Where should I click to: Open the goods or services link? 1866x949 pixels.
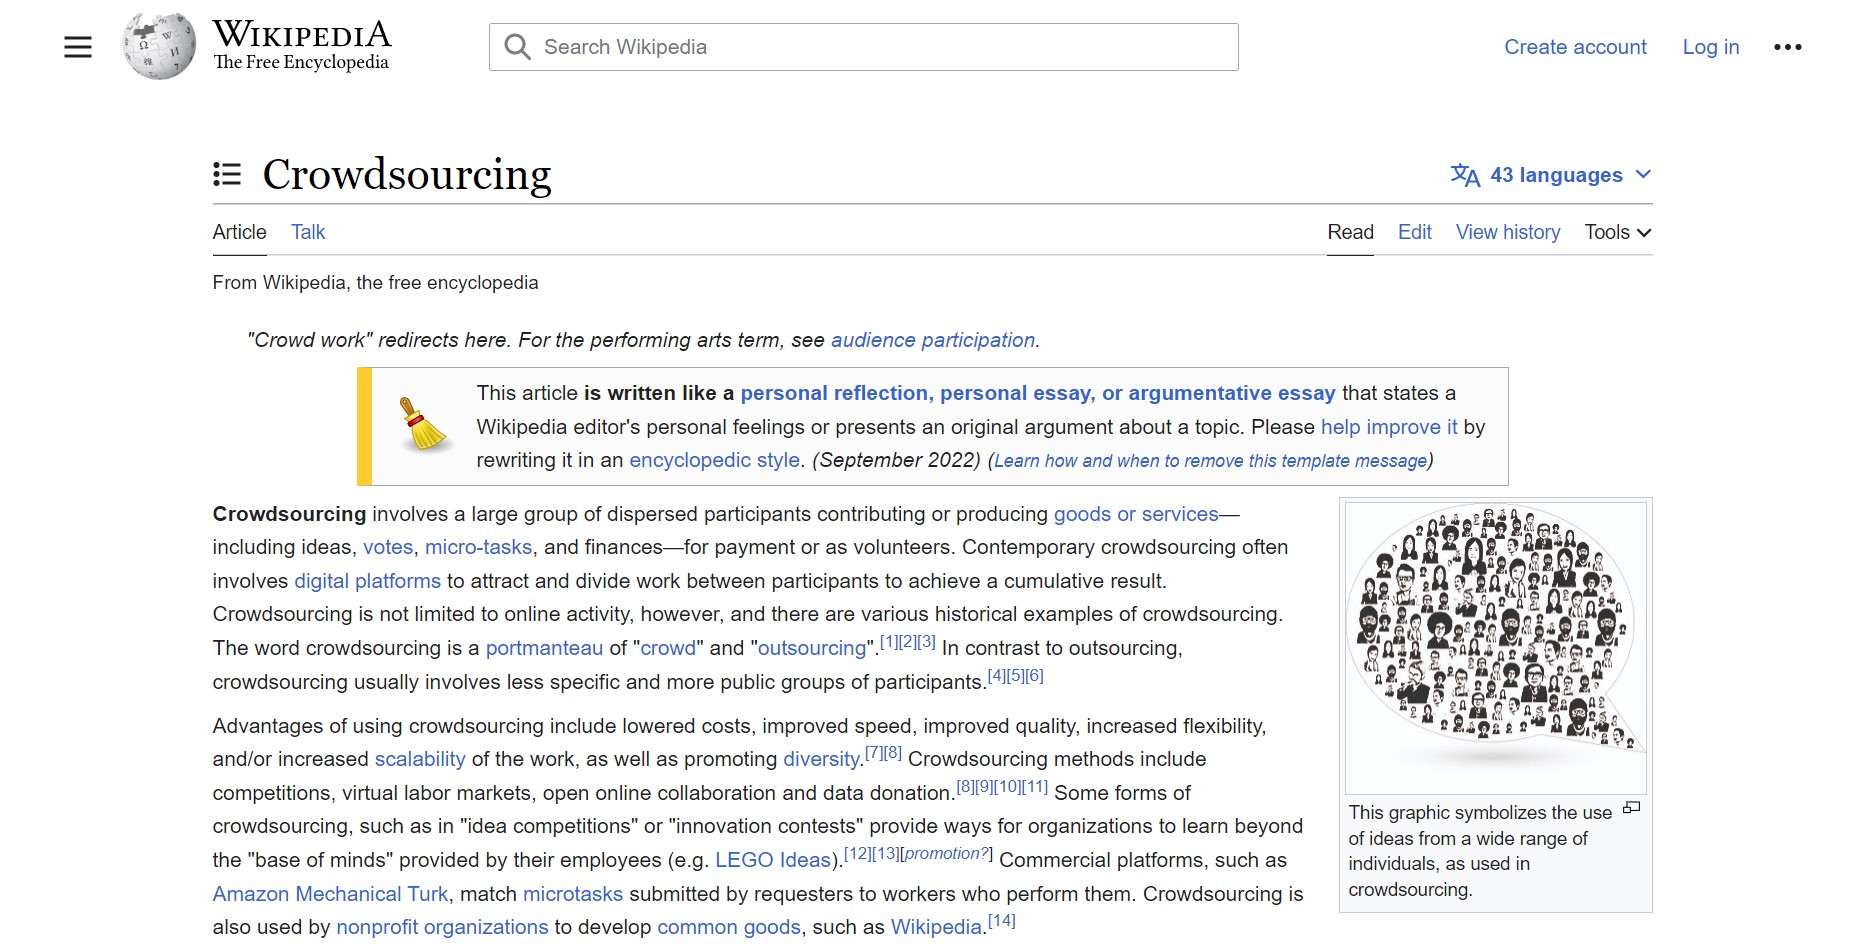(x=1136, y=514)
